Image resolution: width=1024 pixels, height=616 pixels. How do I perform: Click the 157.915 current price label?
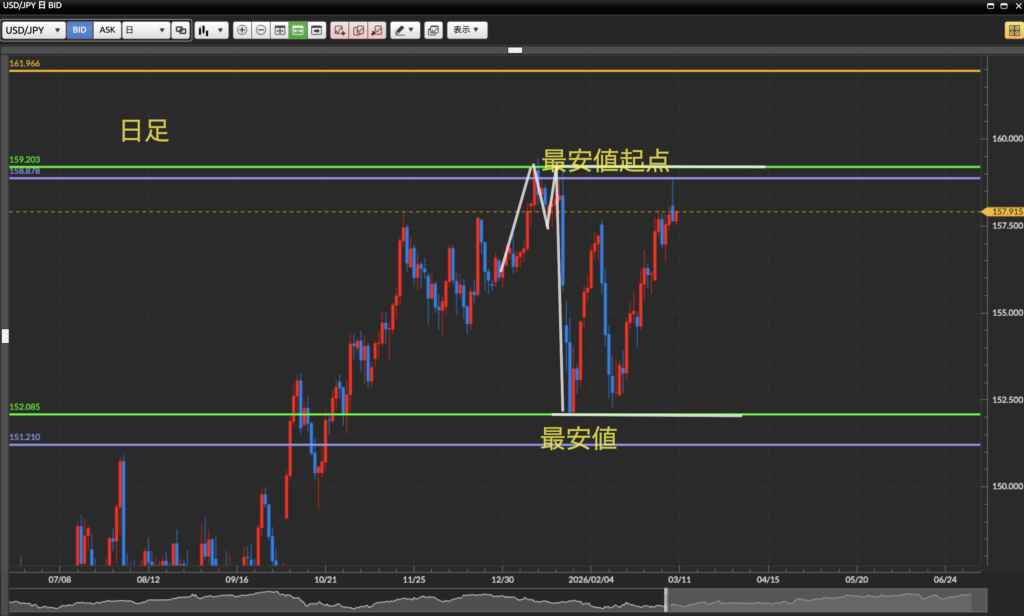1003,212
